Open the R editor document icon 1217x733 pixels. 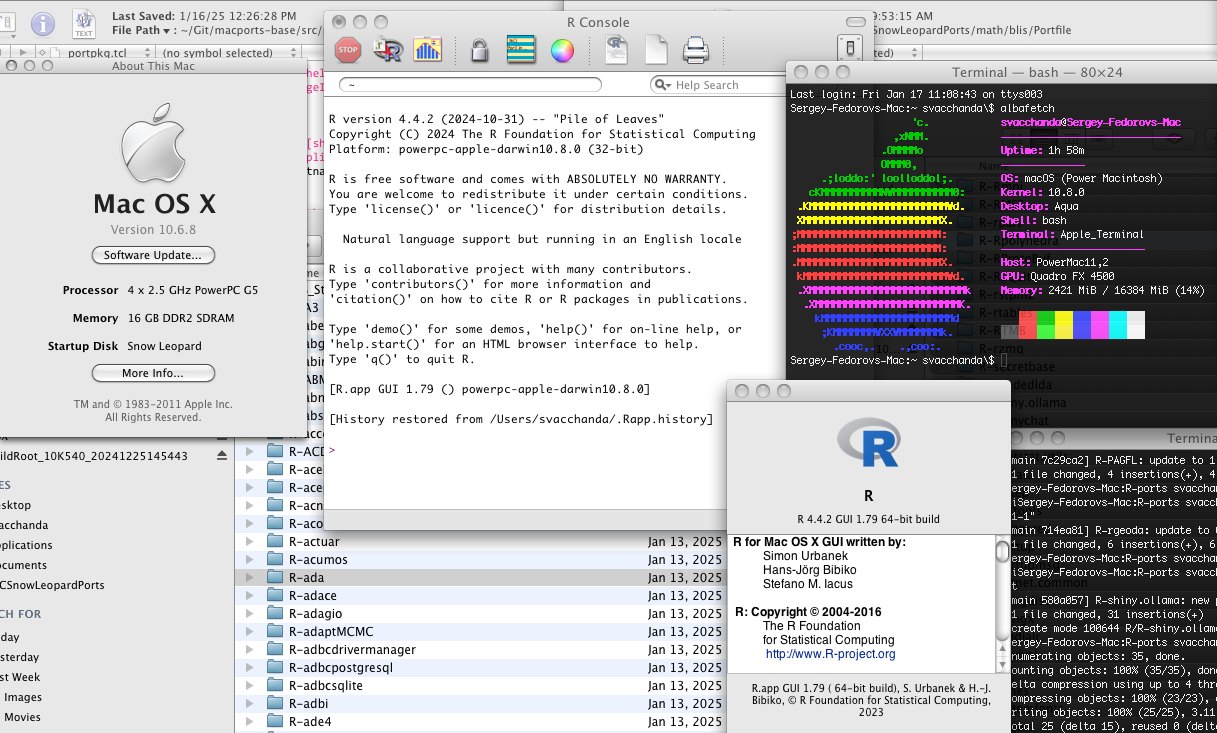617,49
